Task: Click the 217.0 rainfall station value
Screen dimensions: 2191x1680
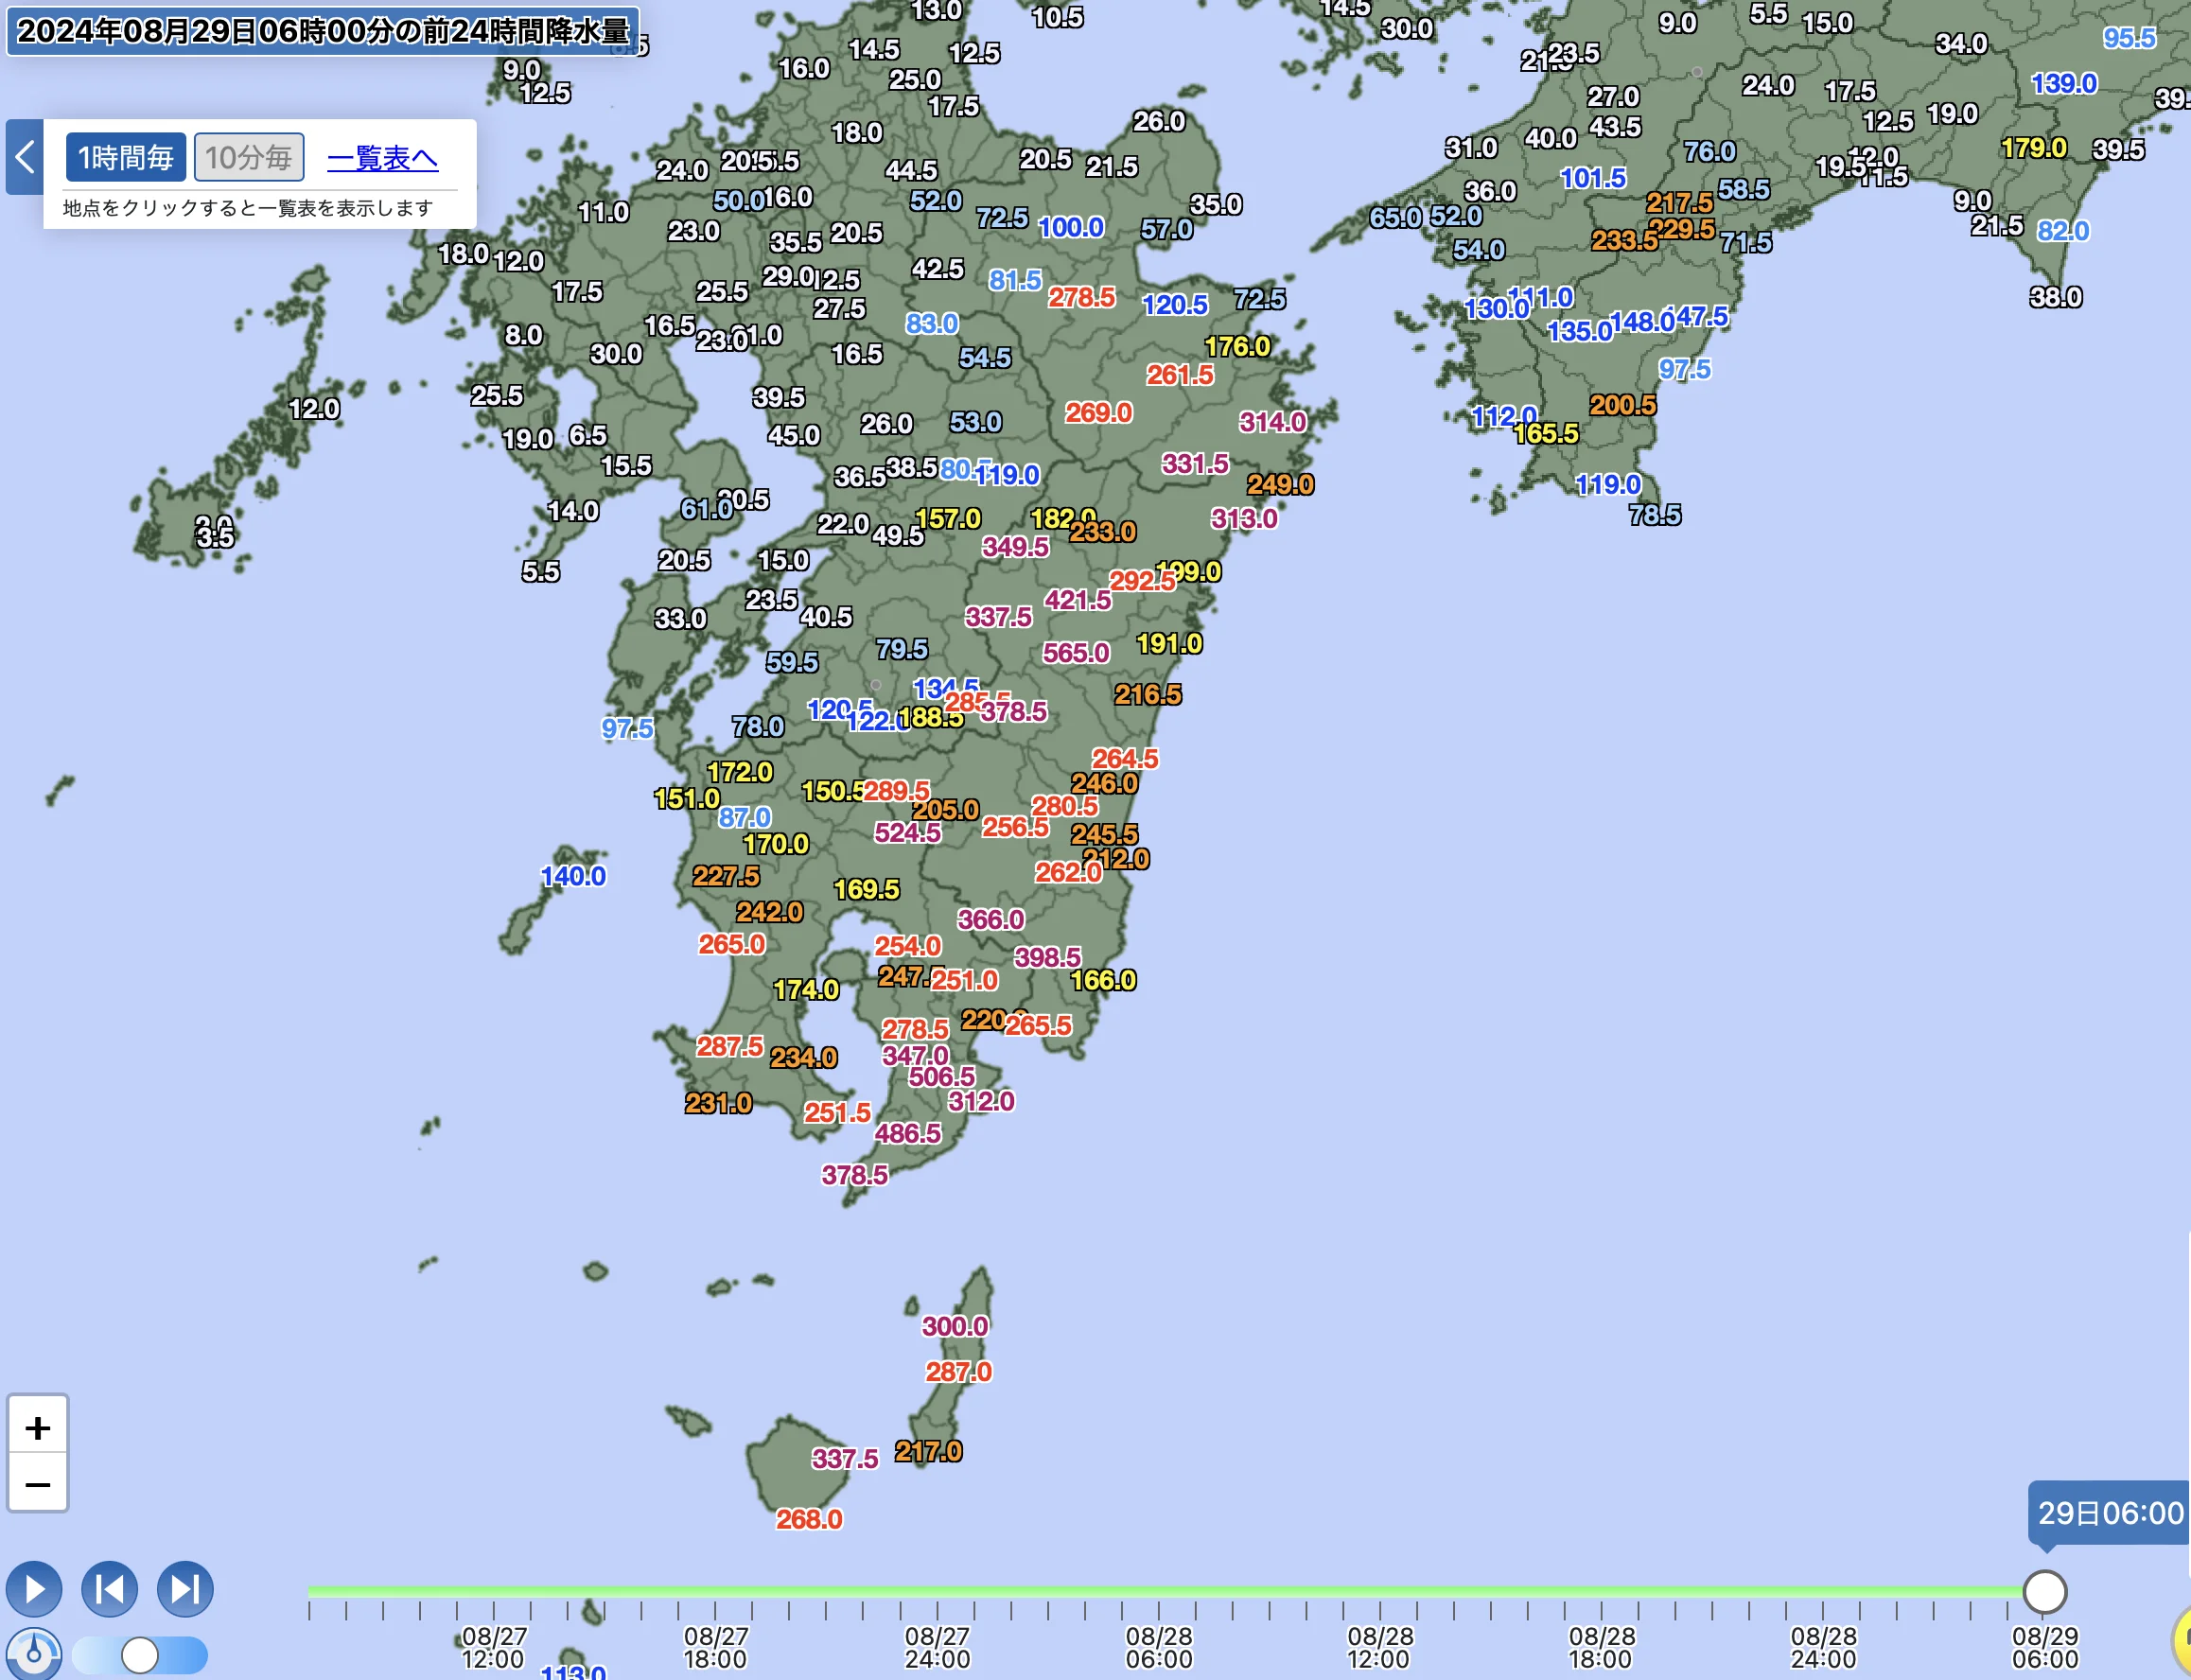Action: pyautogui.click(x=928, y=1451)
